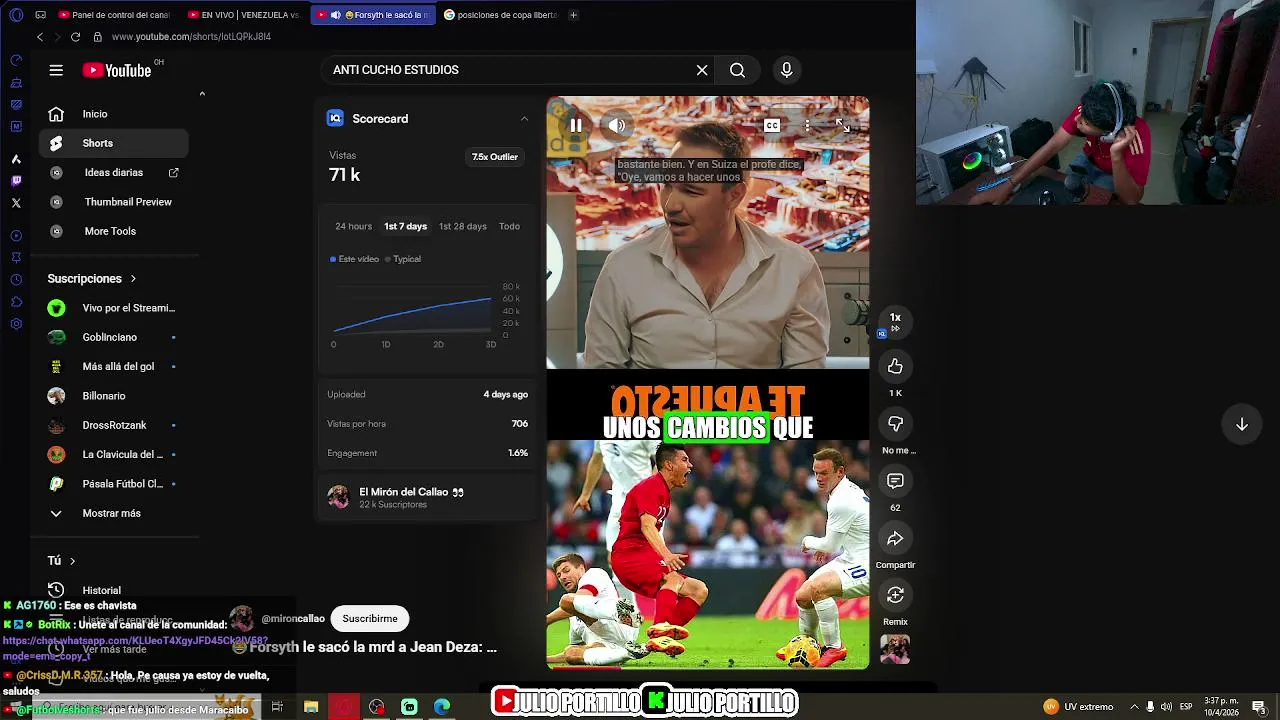Change the 1x playback speed
The image size is (1280, 720).
(895, 320)
